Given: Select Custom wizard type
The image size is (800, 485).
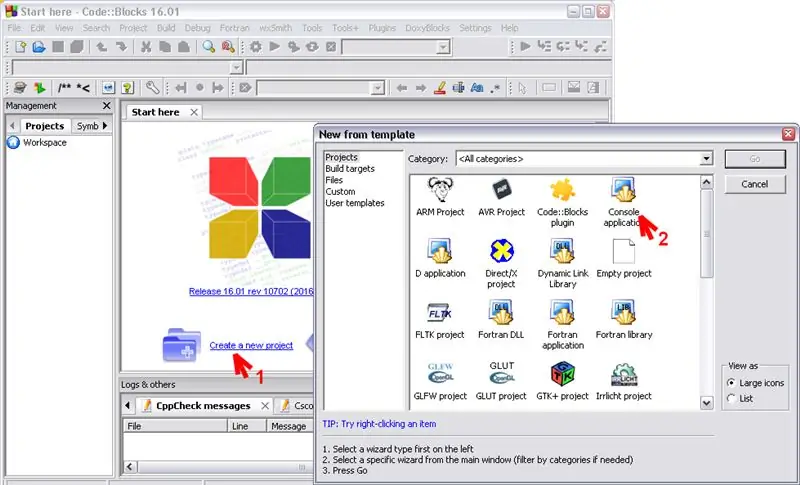Looking at the screenshot, I should (340, 192).
